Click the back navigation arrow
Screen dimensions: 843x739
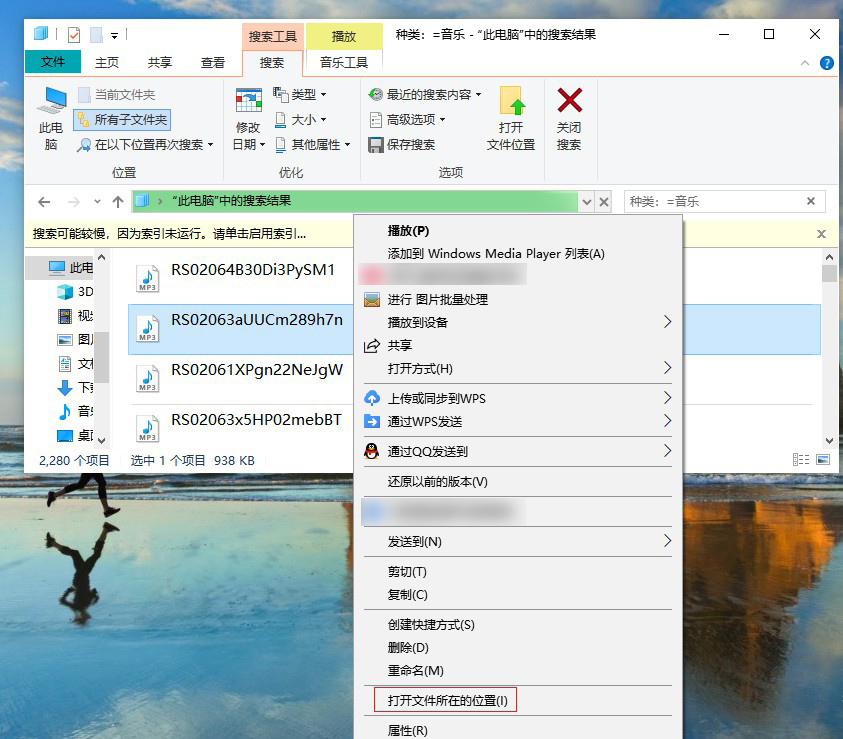tap(43, 201)
